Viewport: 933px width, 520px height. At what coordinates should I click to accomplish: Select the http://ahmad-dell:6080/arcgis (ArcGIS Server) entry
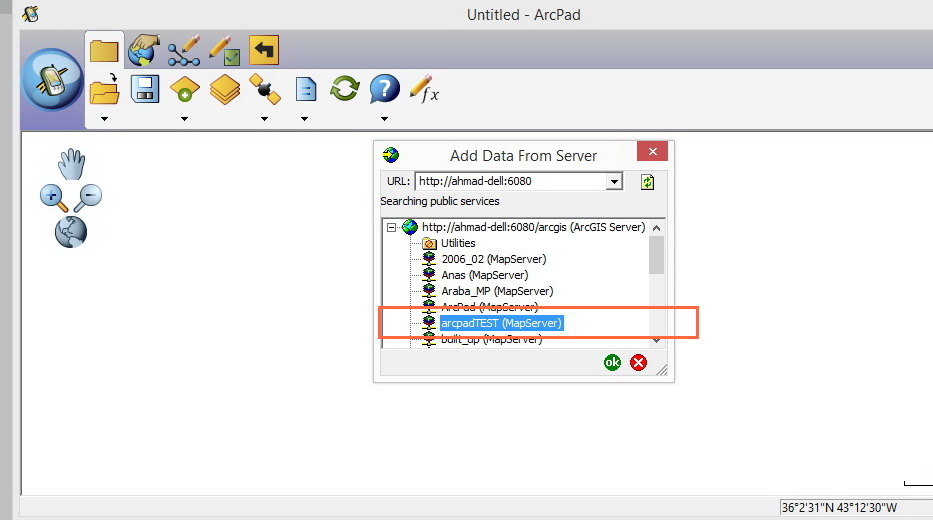[x=534, y=227]
